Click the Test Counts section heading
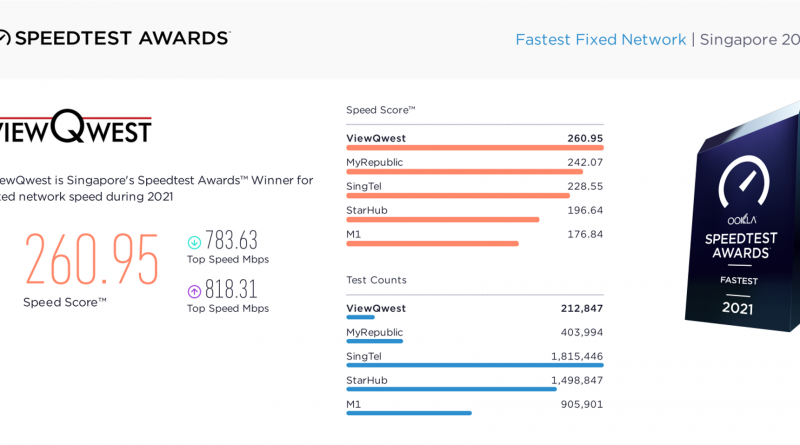The width and height of the screenshot is (800, 445). pyautogui.click(x=377, y=280)
